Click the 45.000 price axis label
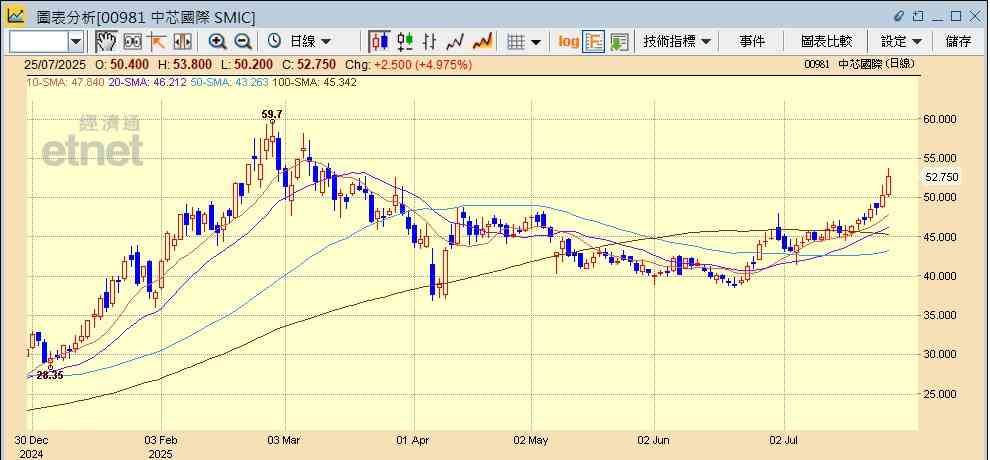Screen dimensions: 990x460 click(938, 237)
